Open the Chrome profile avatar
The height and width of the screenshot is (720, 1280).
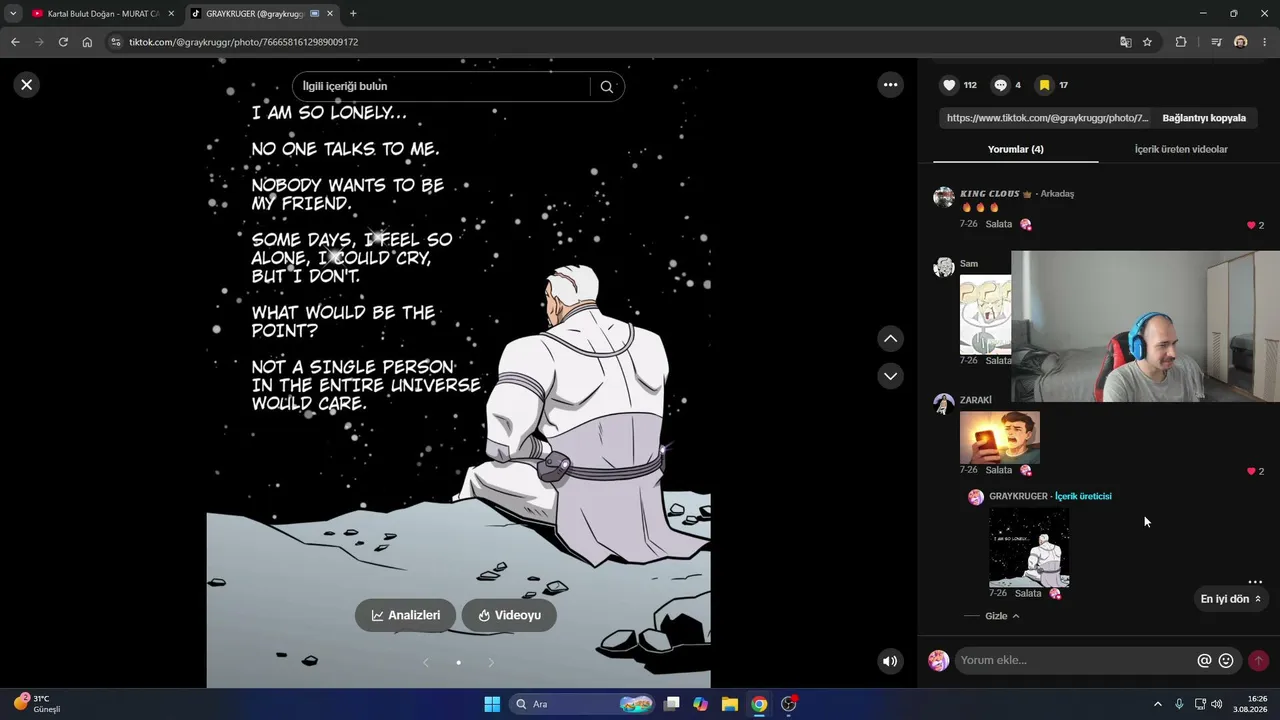[1241, 42]
